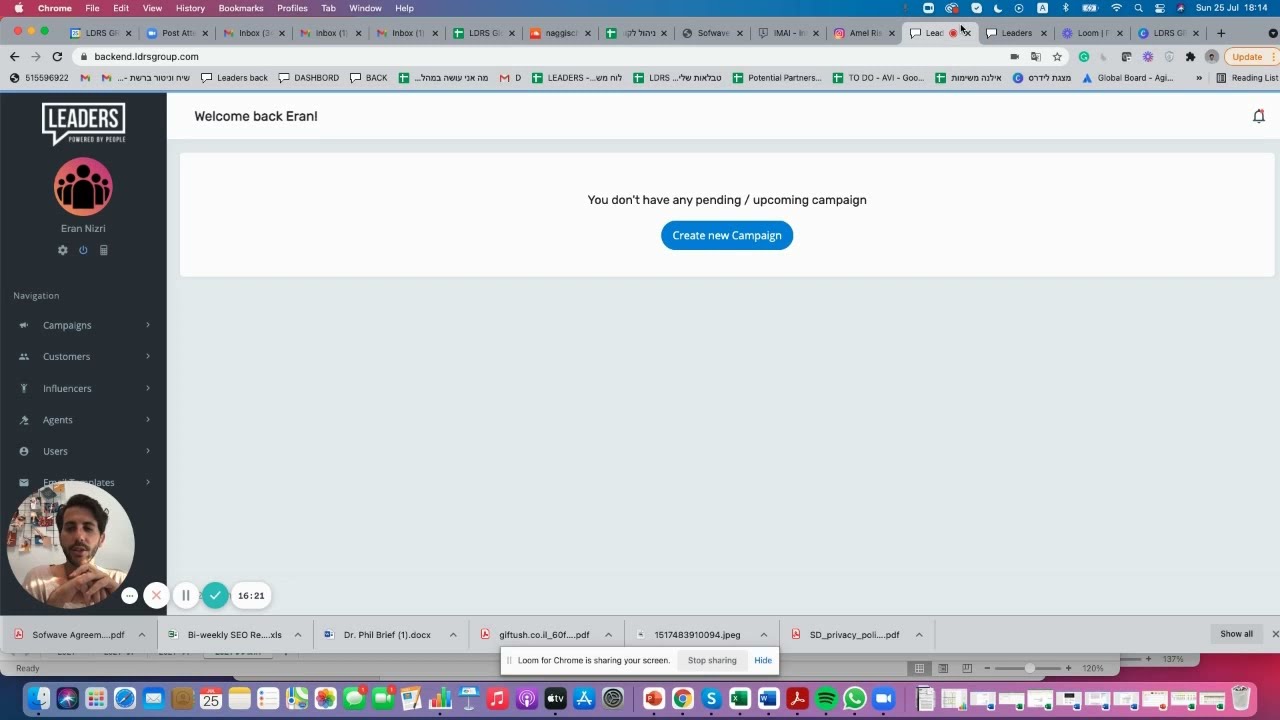Expand the Users navigation chevron
This screenshot has height=720, width=1280.
coord(148,451)
